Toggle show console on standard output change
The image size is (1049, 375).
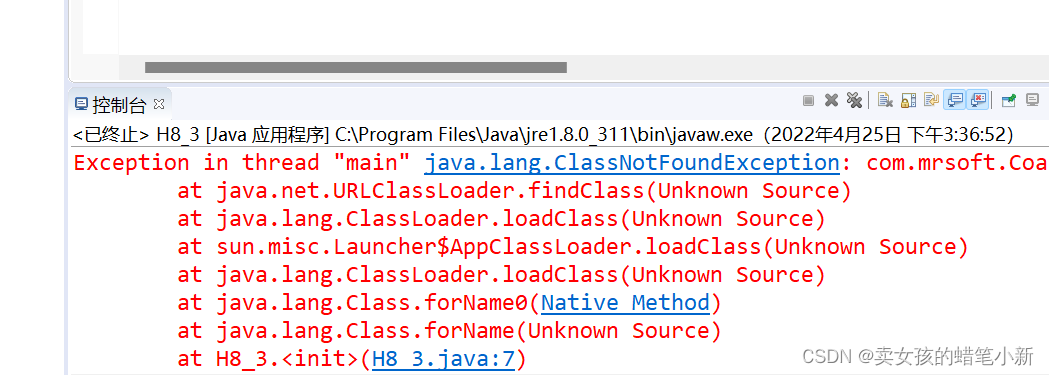(955, 100)
